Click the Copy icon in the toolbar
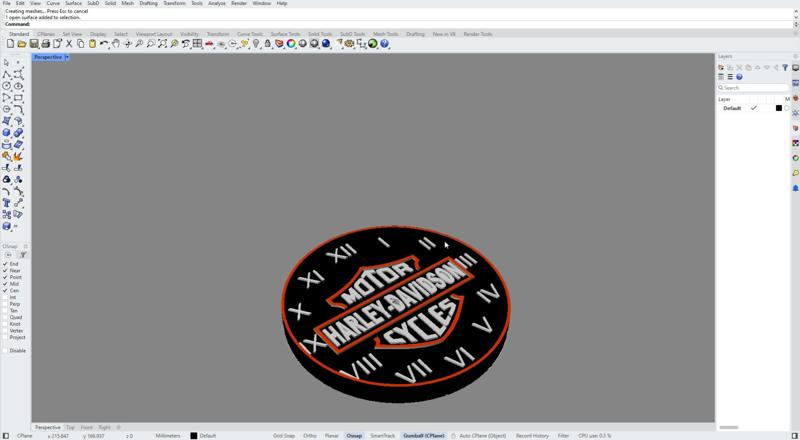Screen dimensions: 800x440 pos(81,44)
